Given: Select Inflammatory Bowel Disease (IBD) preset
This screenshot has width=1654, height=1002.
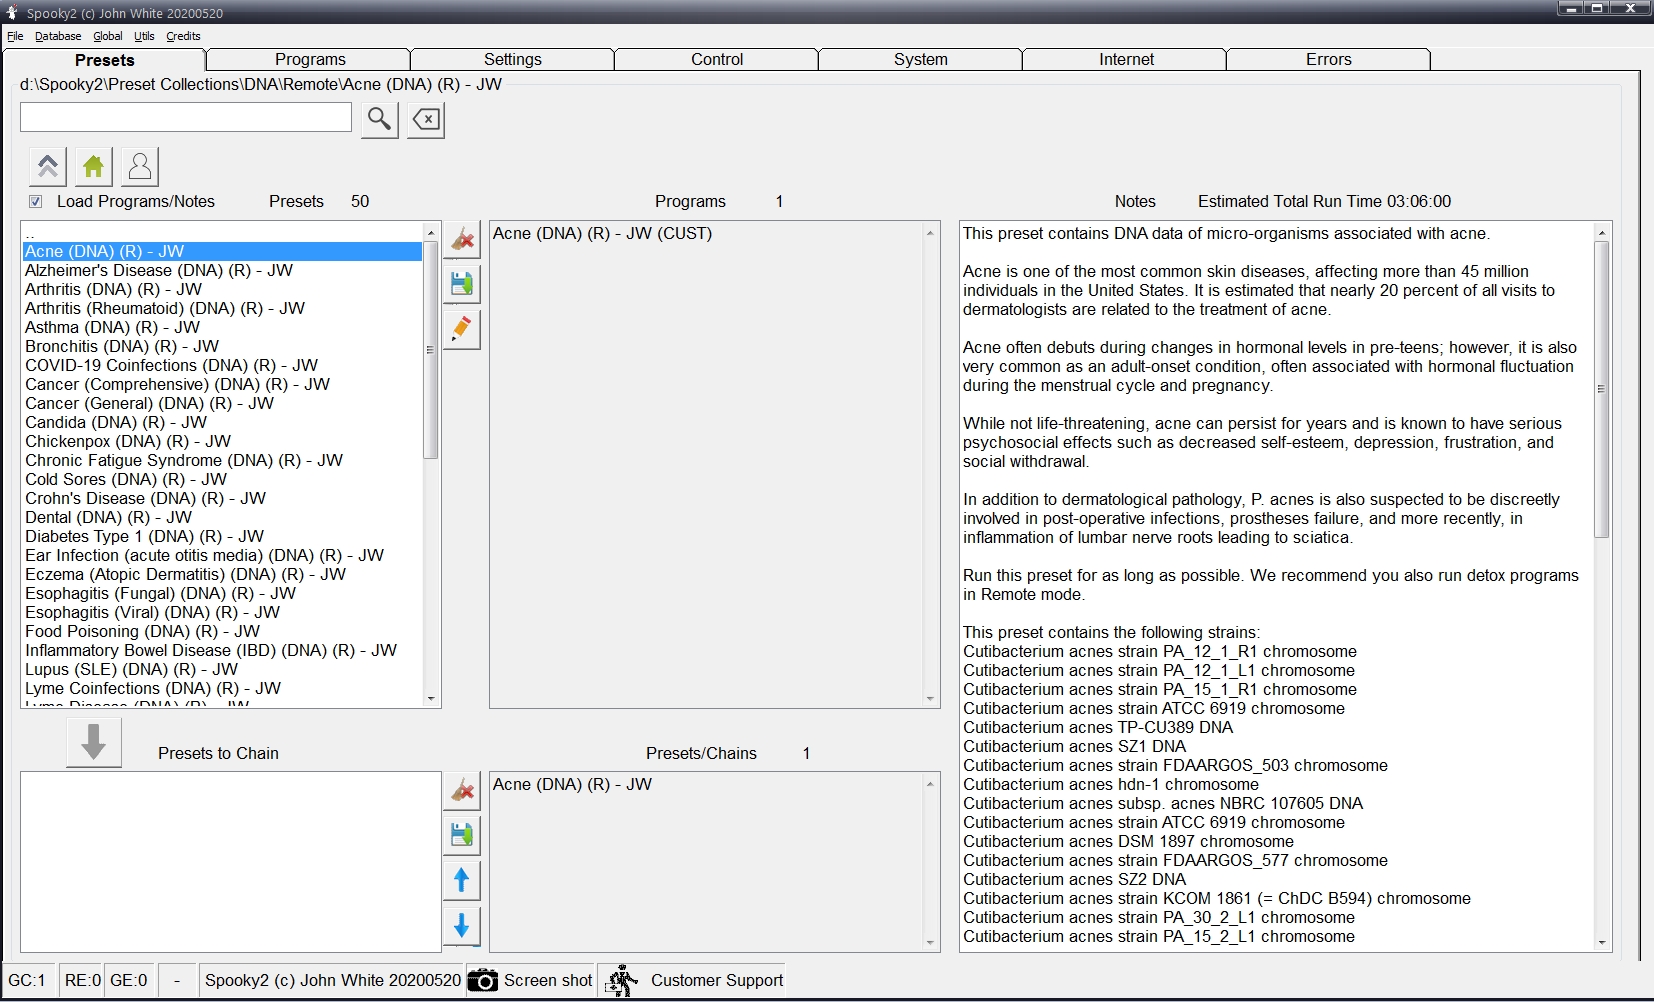Looking at the screenshot, I should (x=222, y=651).
